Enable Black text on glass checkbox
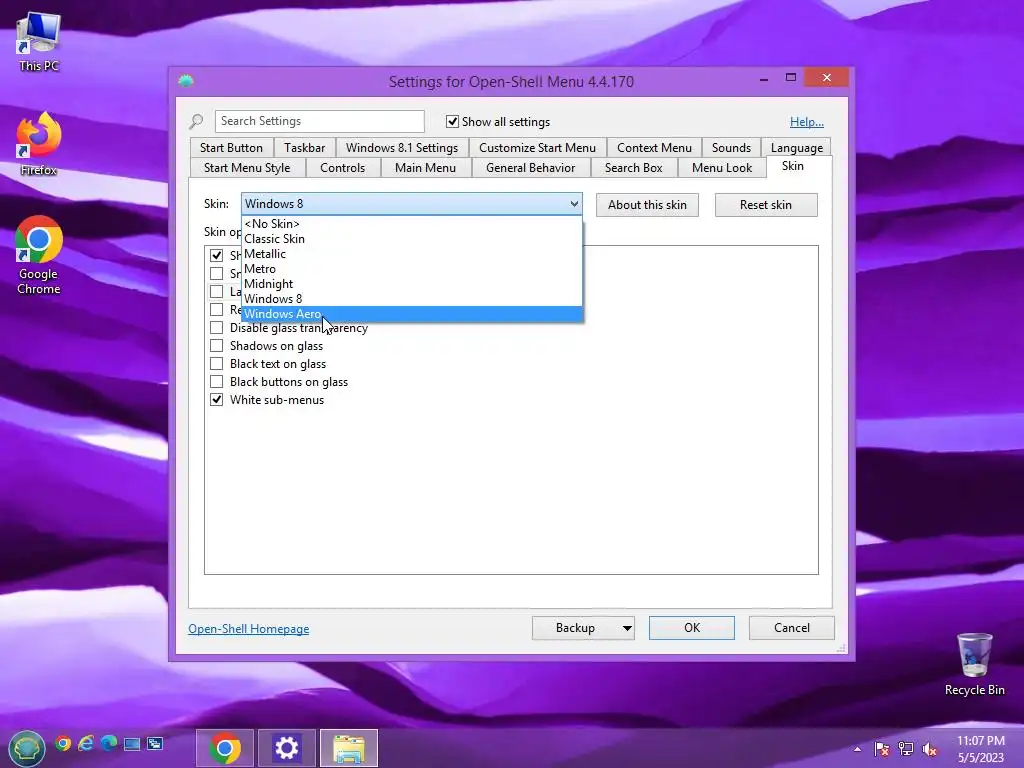The width and height of the screenshot is (1024, 768). pyautogui.click(x=216, y=364)
